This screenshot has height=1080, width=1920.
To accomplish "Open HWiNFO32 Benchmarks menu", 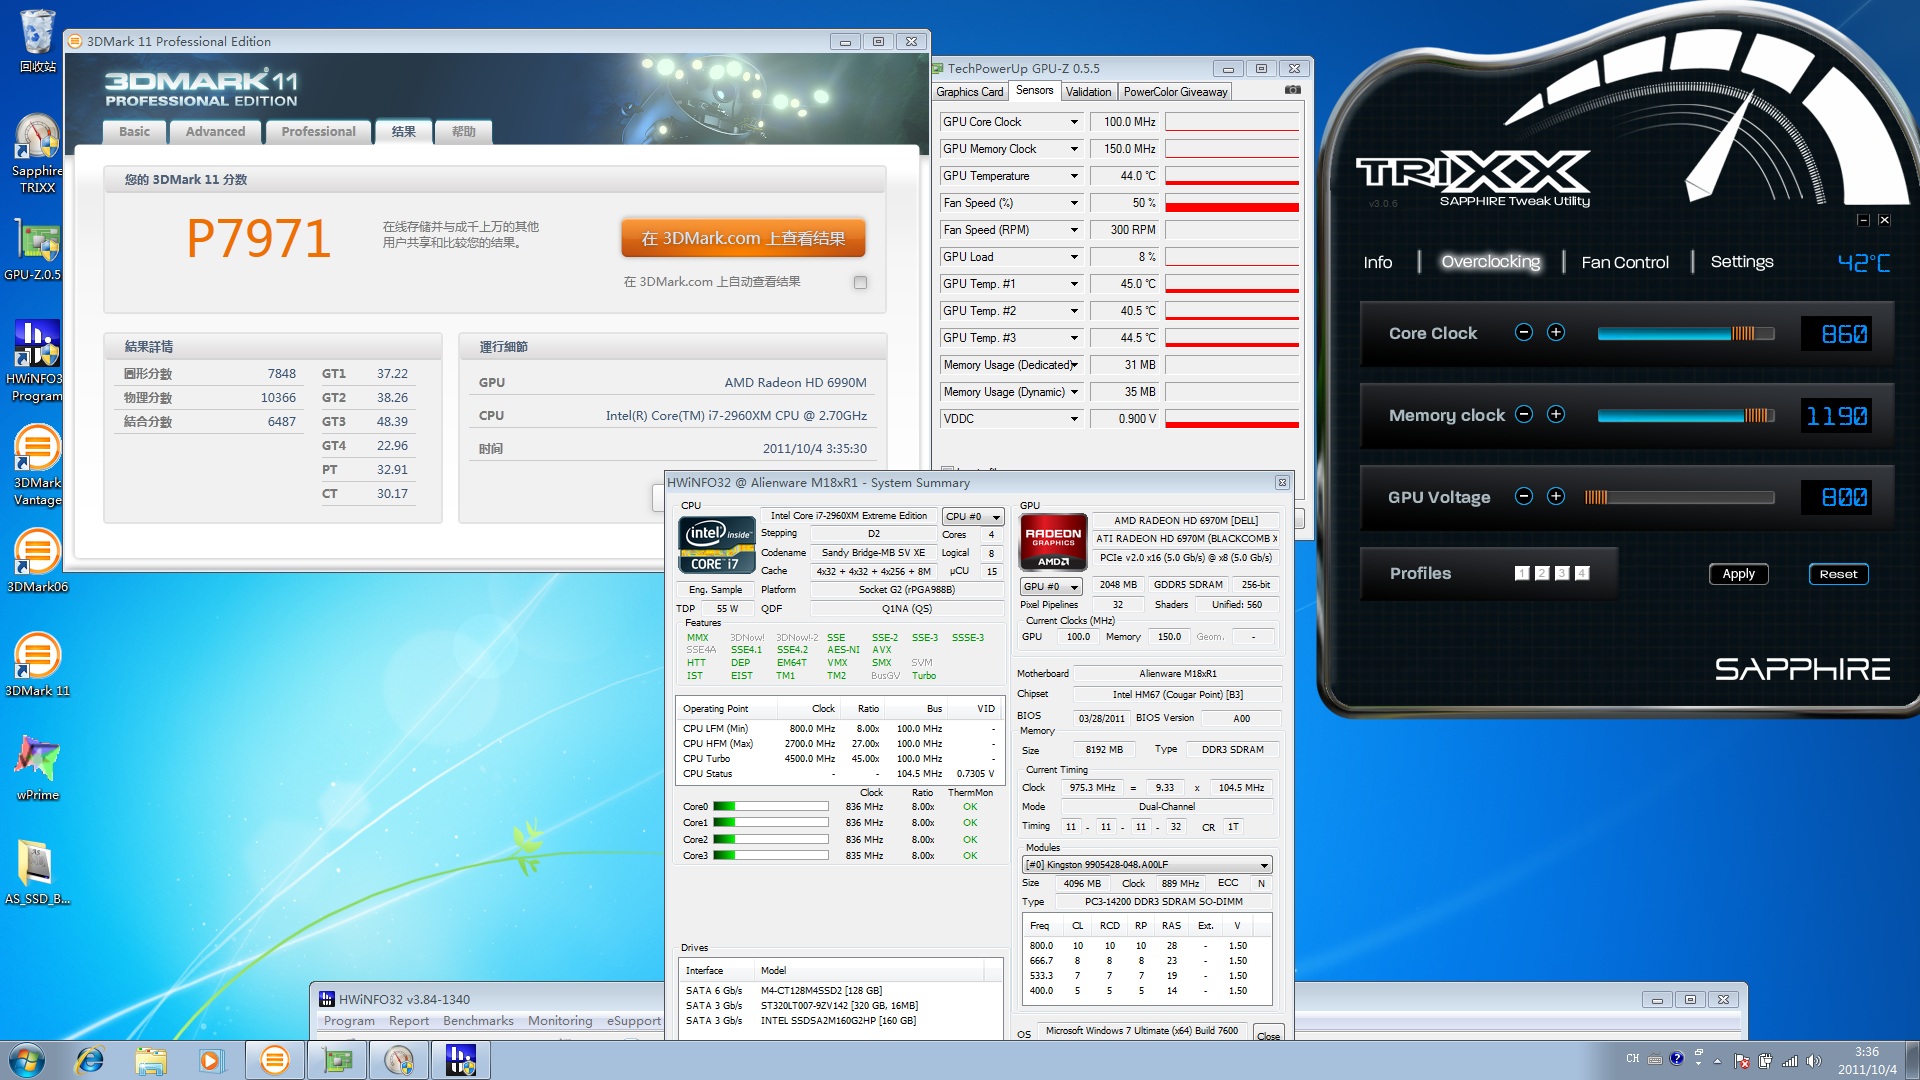I will pos(478,1021).
